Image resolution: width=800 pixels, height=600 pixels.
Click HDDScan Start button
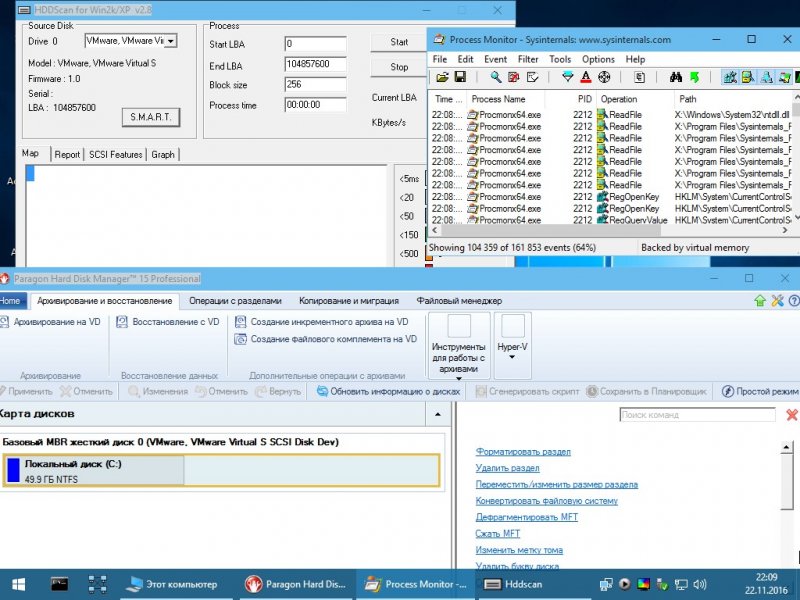coord(399,42)
